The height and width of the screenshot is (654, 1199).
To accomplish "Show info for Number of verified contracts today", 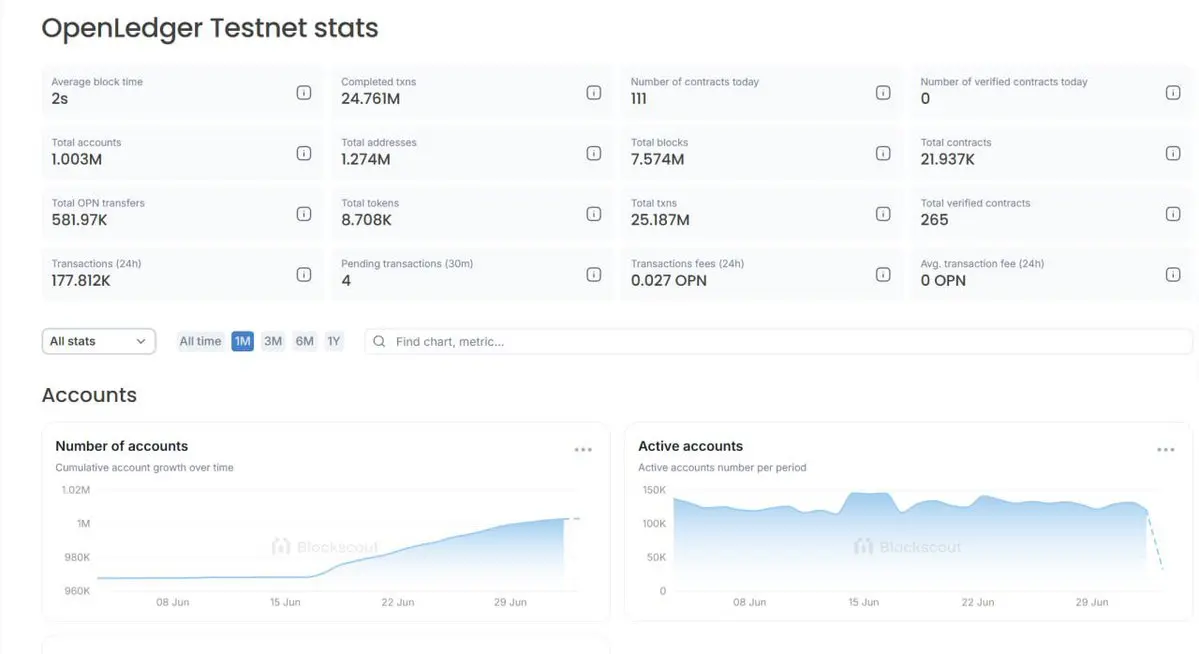I will (1173, 93).
